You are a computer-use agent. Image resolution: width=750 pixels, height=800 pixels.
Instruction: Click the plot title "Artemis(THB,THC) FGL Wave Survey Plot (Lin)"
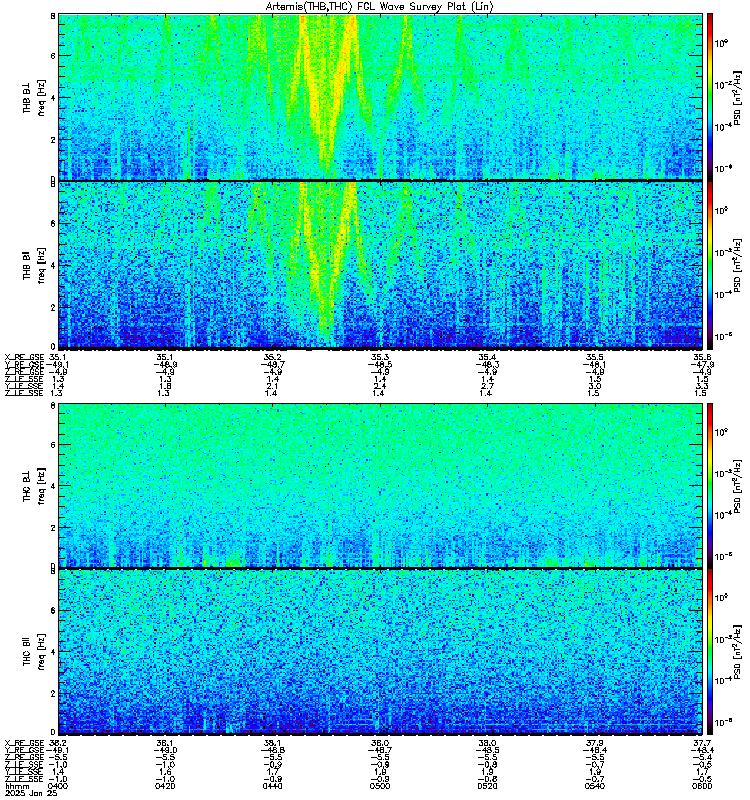(379, 7)
